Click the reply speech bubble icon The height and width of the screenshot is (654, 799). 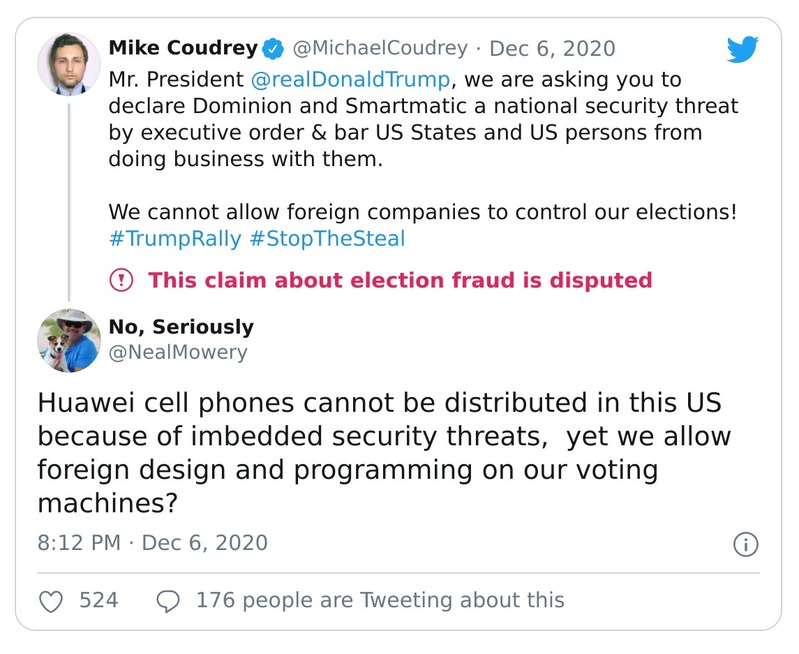[168, 601]
